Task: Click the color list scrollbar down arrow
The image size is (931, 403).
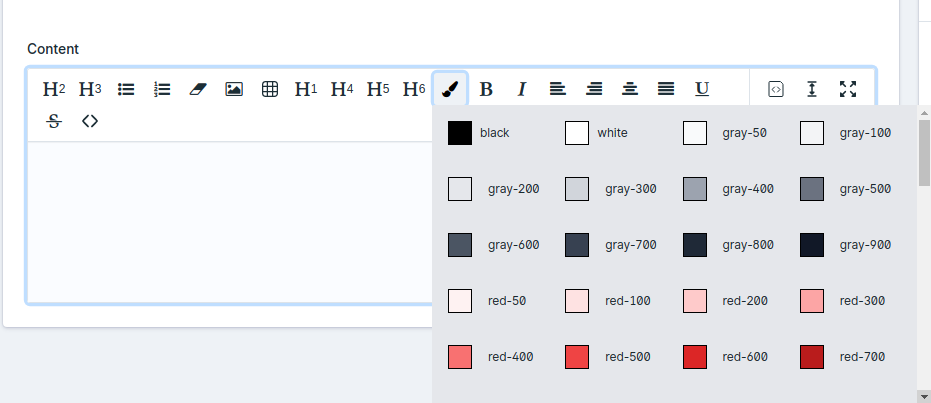Action: click(924, 396)
